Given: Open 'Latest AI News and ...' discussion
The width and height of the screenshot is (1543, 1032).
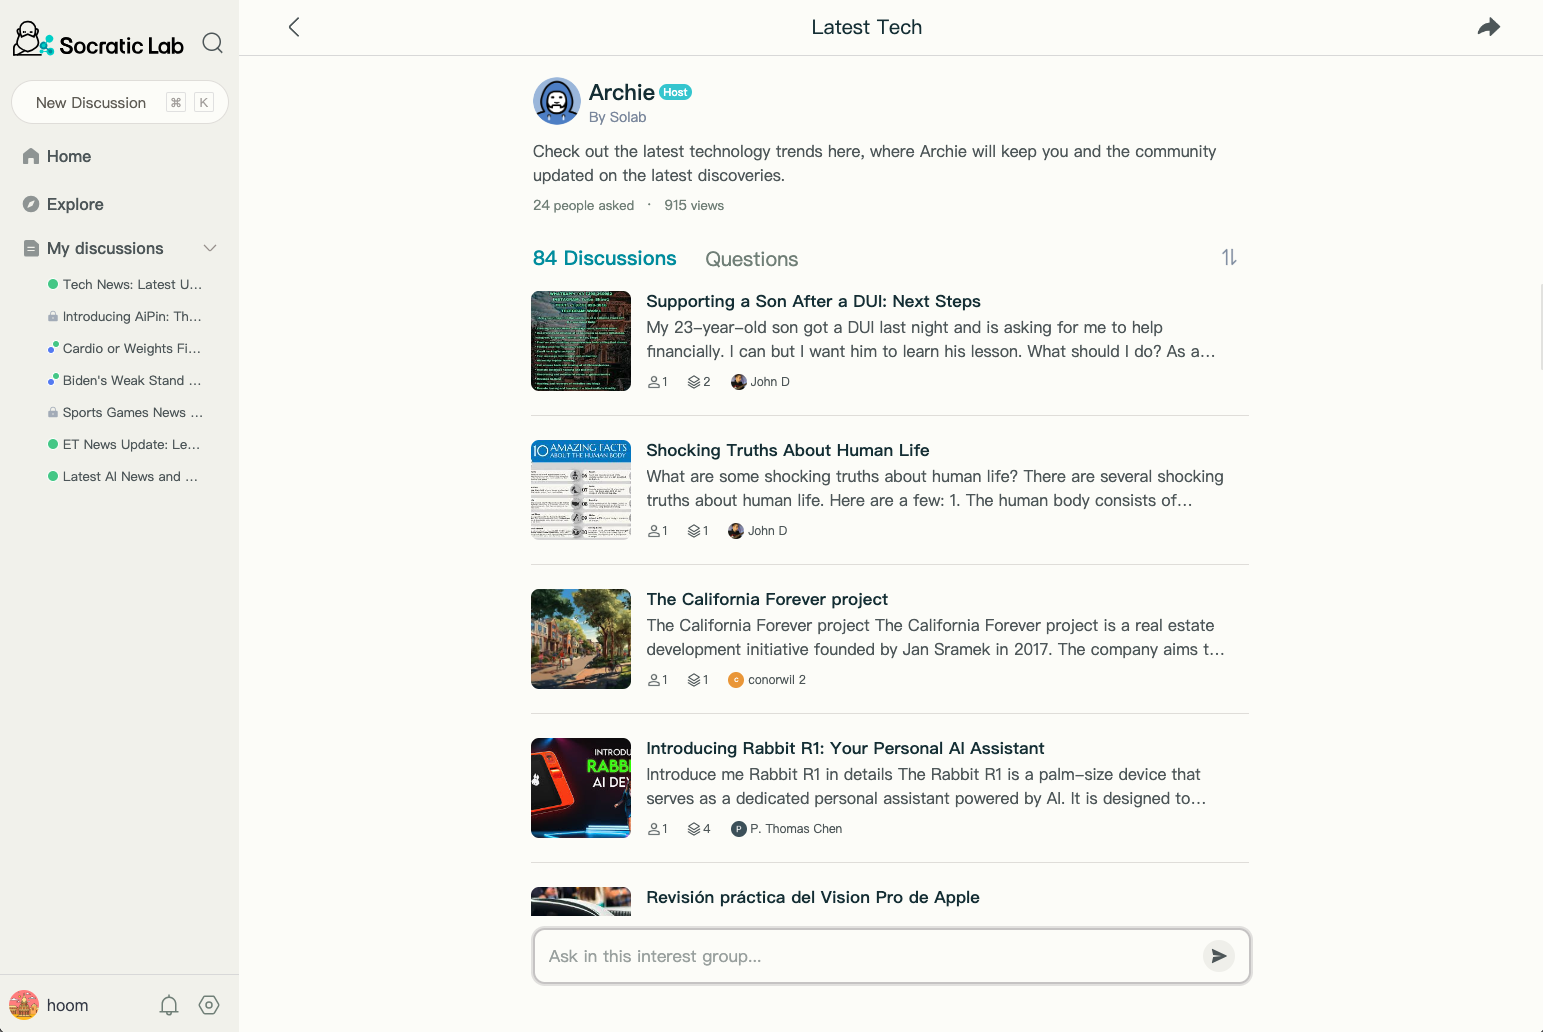Looking at the screenshot, I should point(125,476).
